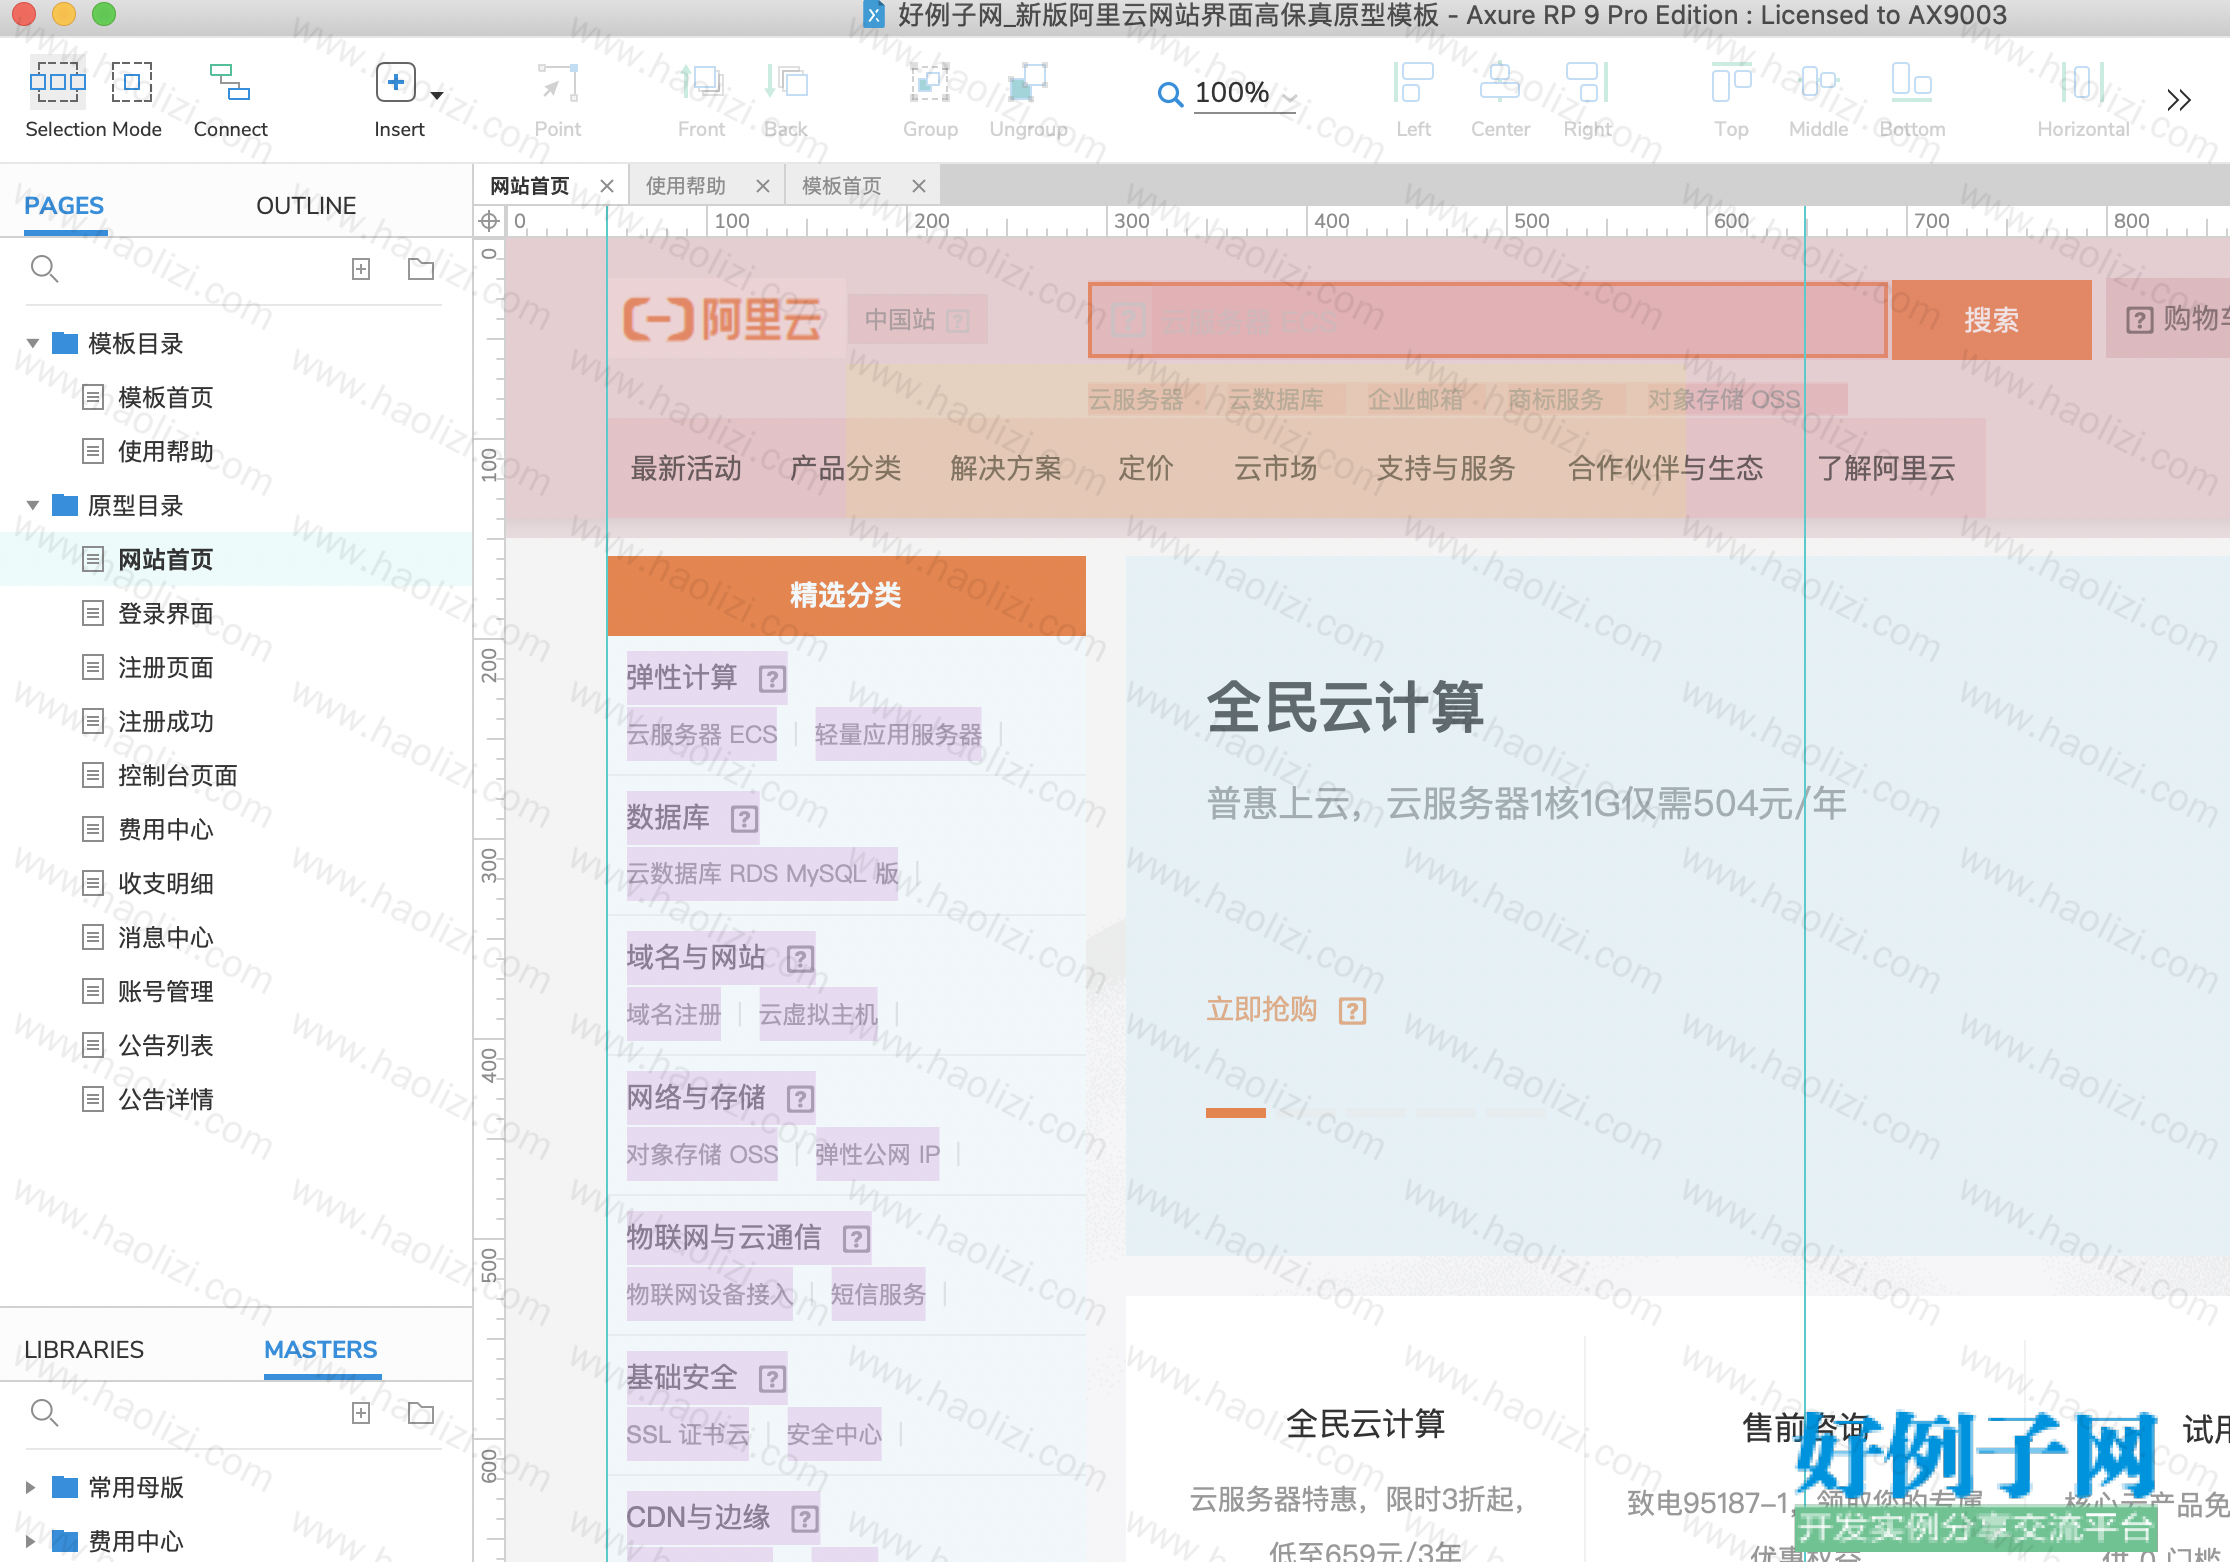This screenshot has height=1562, width=2230.
Task: Distribute Horizontal toolbar icon
Action: pos(2083,82)
